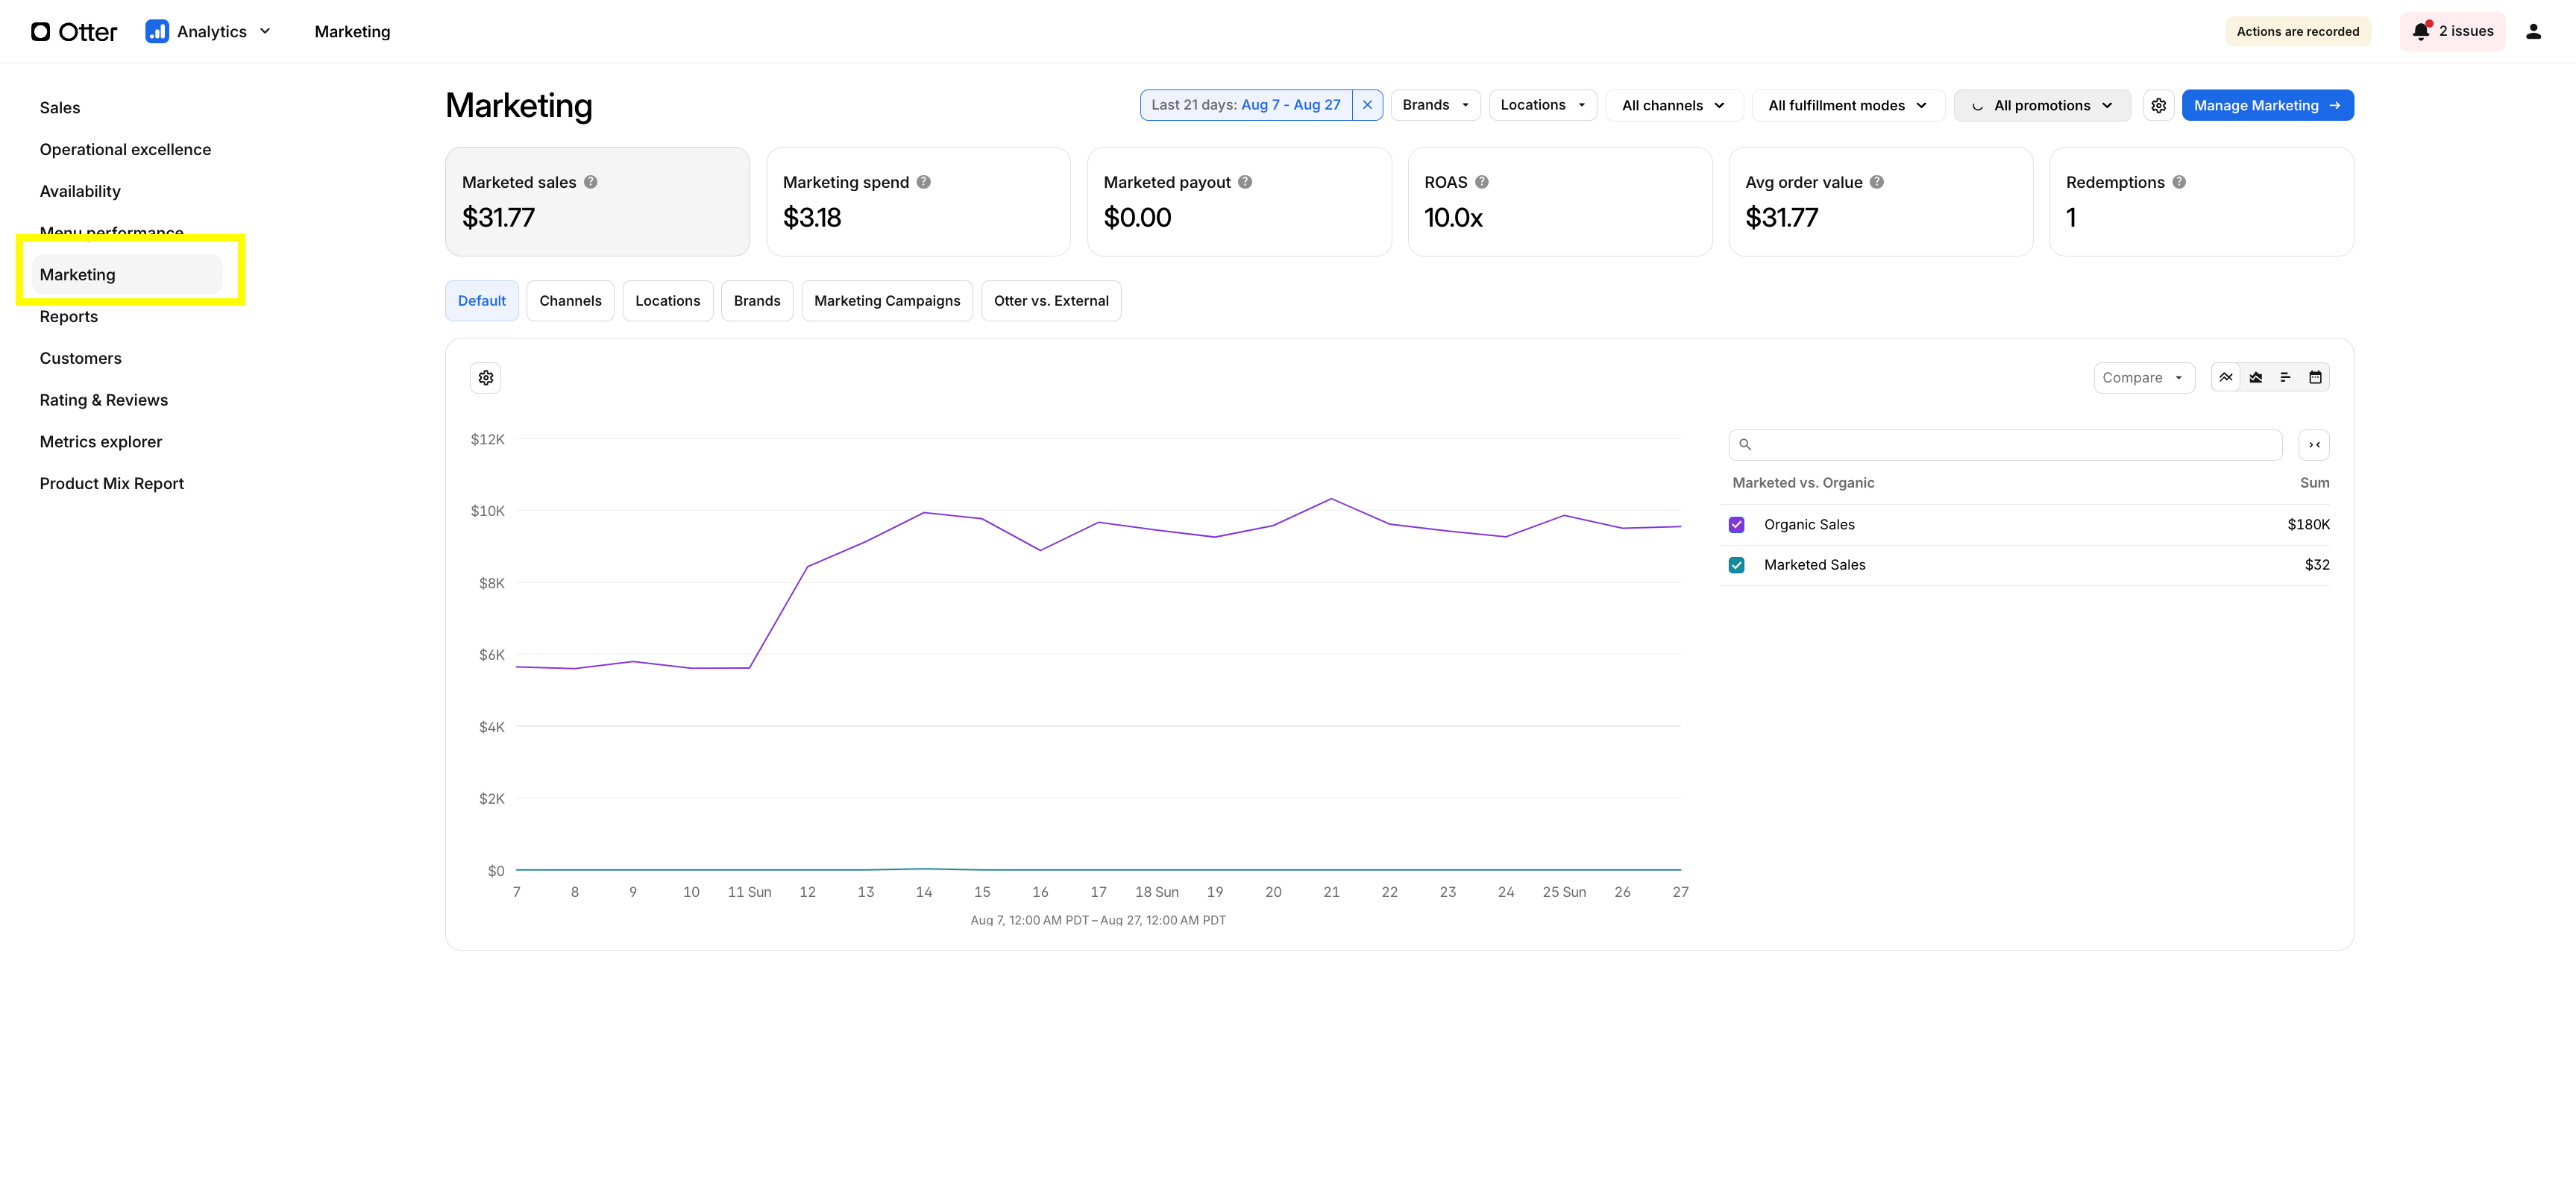This screenshot has width=2576, height=1181.
Task: Click Marketed sales help icon
Action: [x=591, y=182]
